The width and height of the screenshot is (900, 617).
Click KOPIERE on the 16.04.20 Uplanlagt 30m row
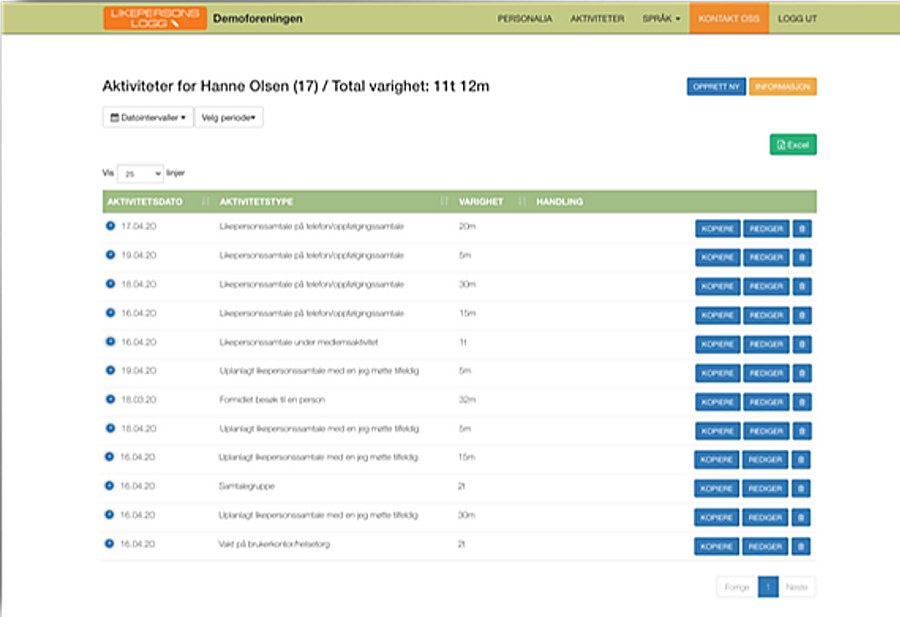716,517
